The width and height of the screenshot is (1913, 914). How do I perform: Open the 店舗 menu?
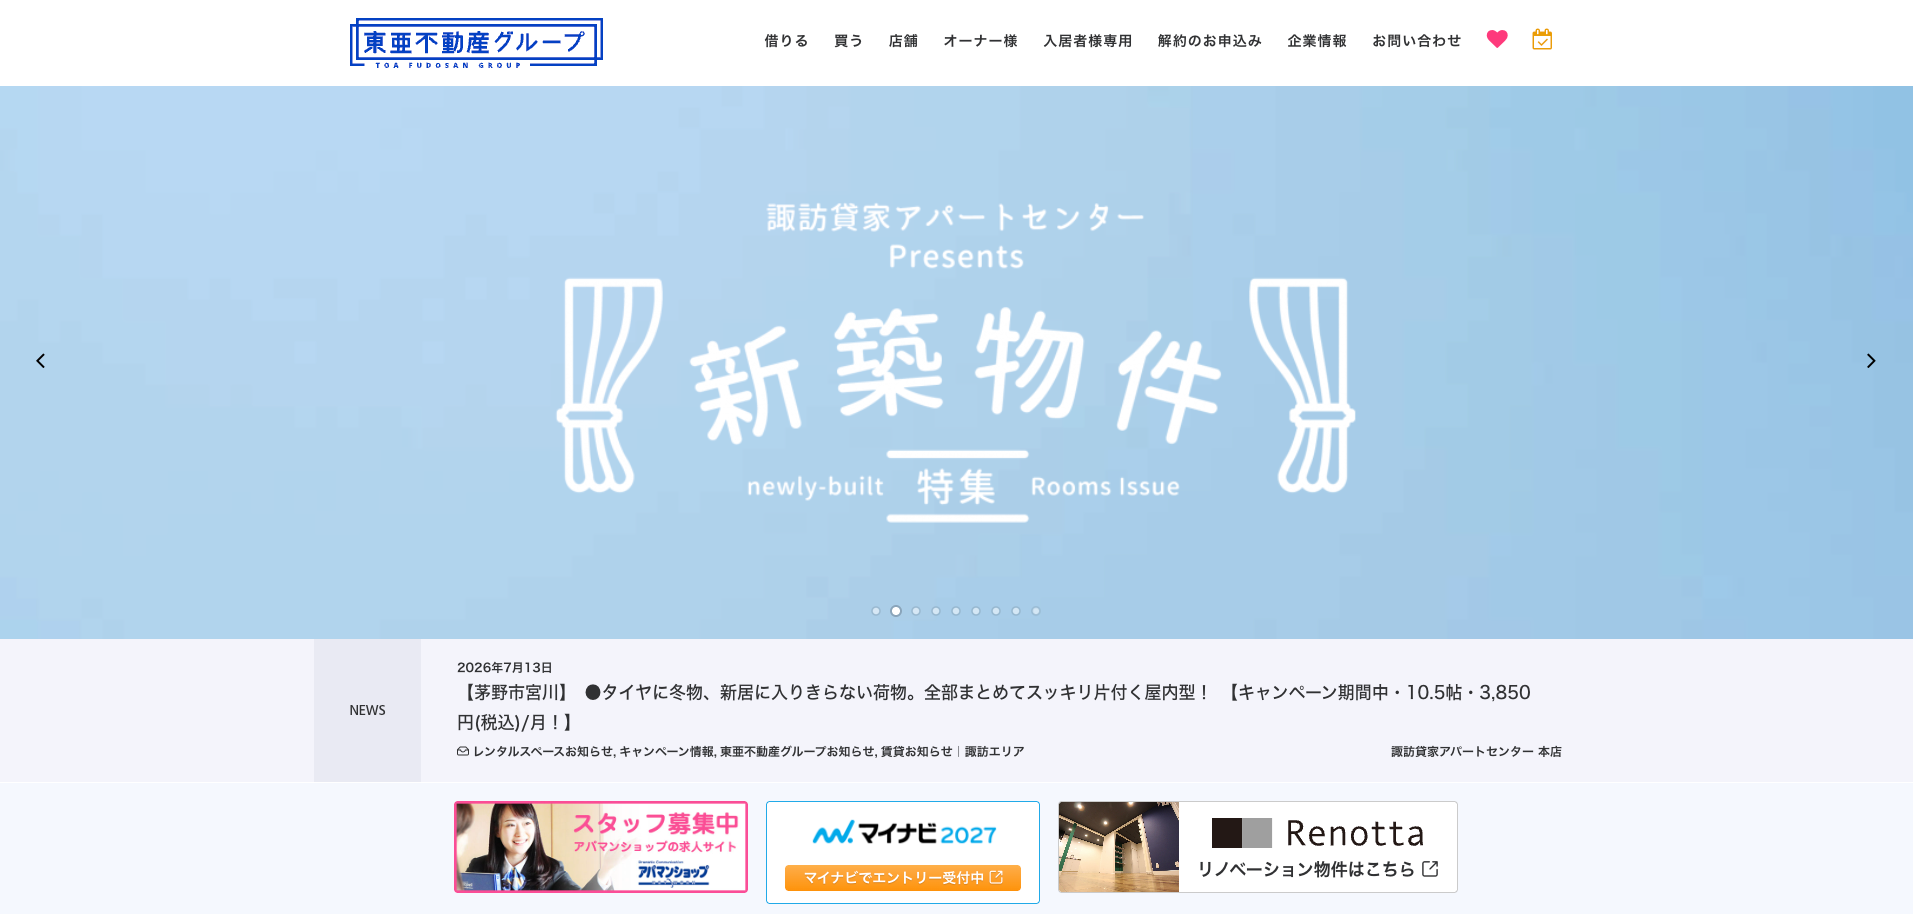[903, 41]
